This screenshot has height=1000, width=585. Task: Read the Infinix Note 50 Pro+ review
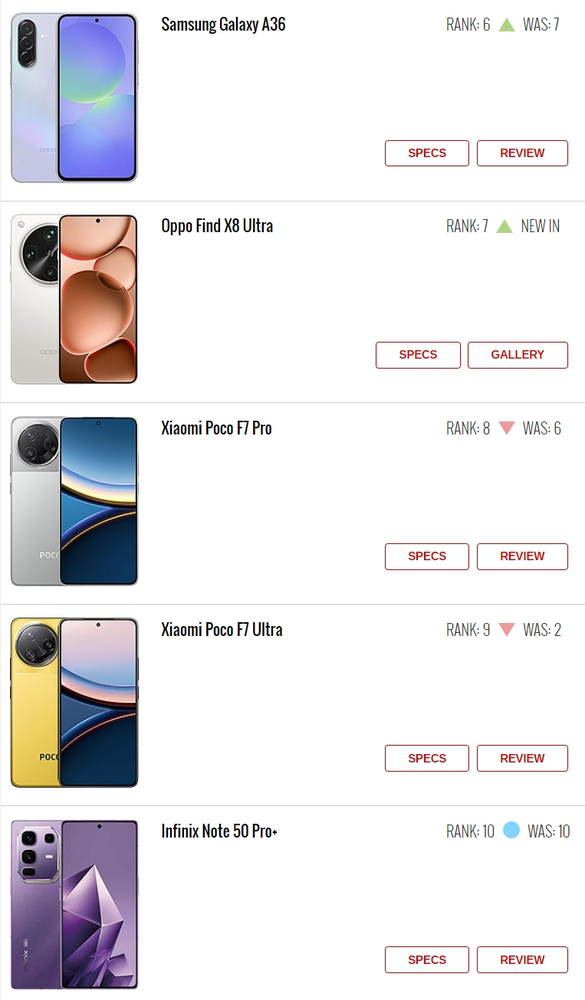[x=522, y=959]
